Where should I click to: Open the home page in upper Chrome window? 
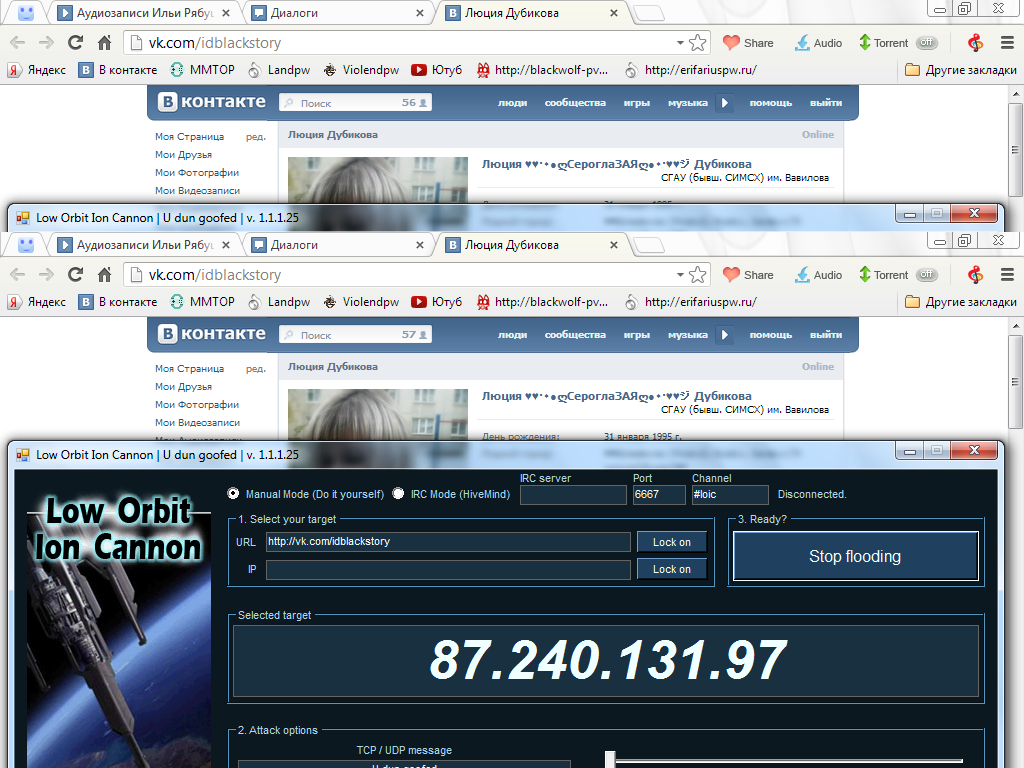[104, 43]
